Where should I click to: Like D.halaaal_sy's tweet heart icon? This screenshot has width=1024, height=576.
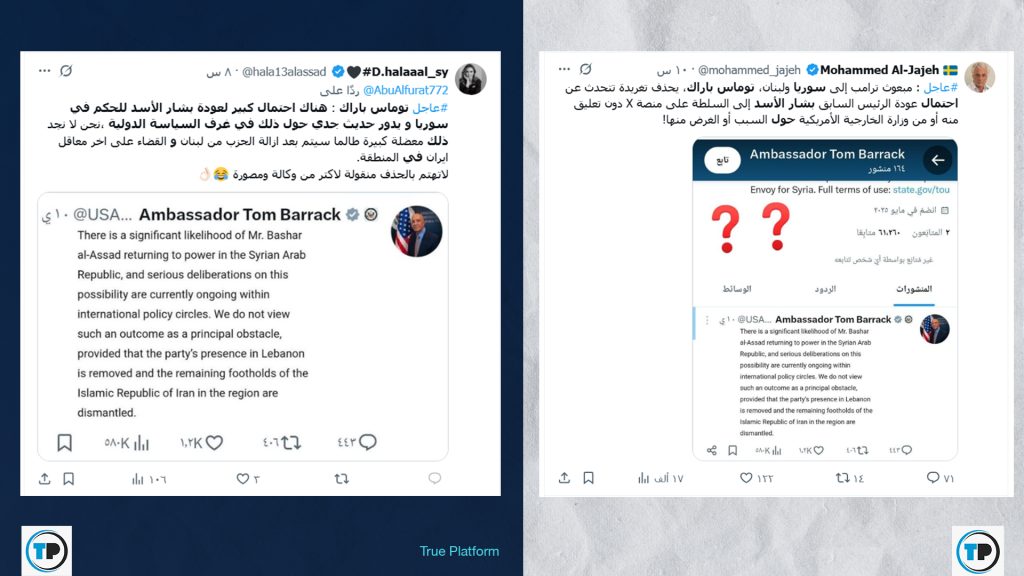242,479
